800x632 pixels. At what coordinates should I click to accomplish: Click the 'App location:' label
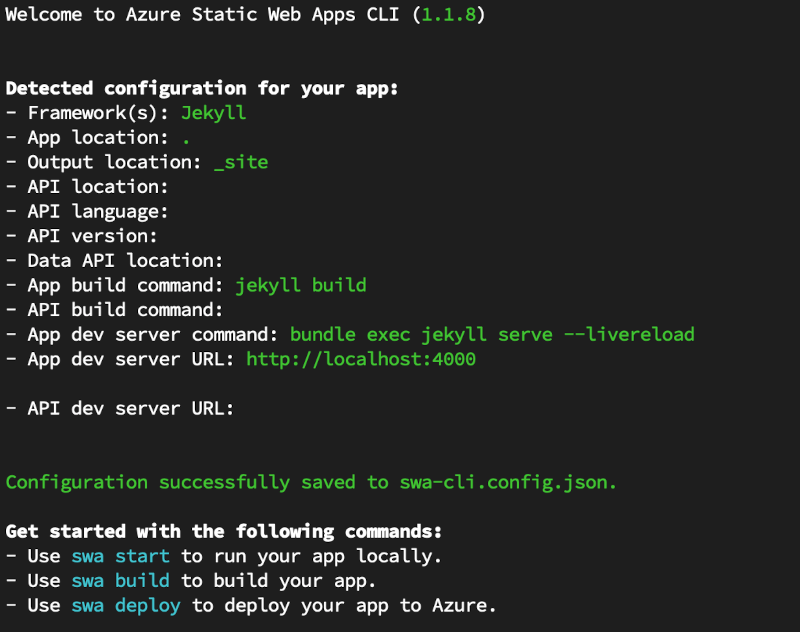coord(97,138)
